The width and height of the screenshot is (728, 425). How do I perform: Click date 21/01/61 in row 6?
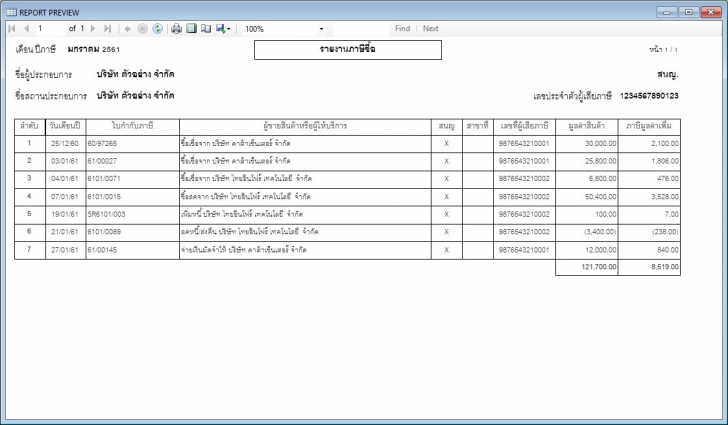(65, 232)
